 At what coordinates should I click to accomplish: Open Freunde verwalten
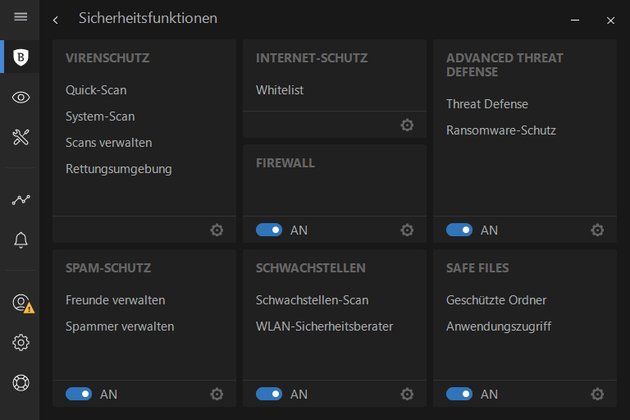click(115, 300)
